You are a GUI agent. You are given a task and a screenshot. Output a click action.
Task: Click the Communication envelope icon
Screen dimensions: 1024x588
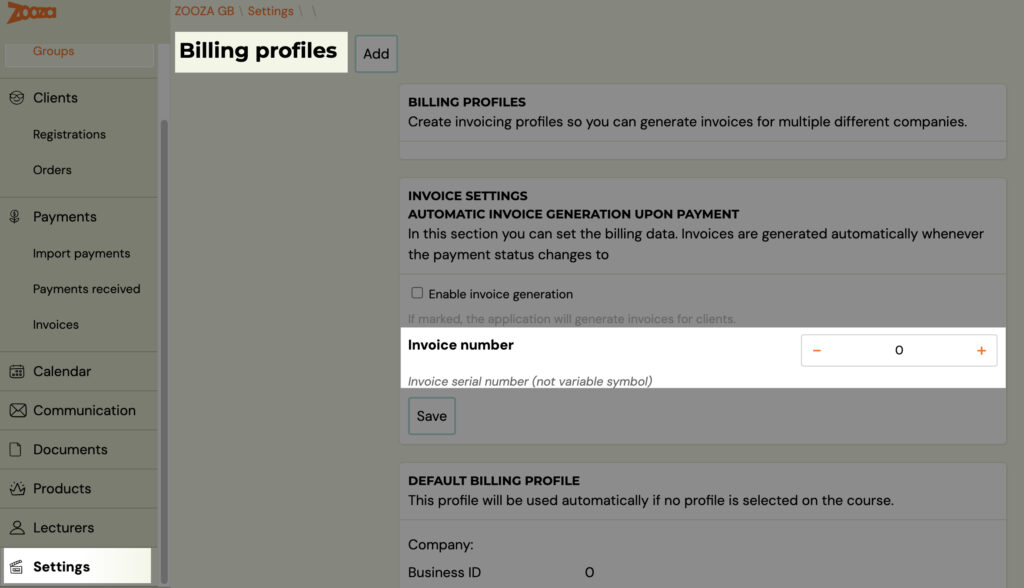[18, 410]
